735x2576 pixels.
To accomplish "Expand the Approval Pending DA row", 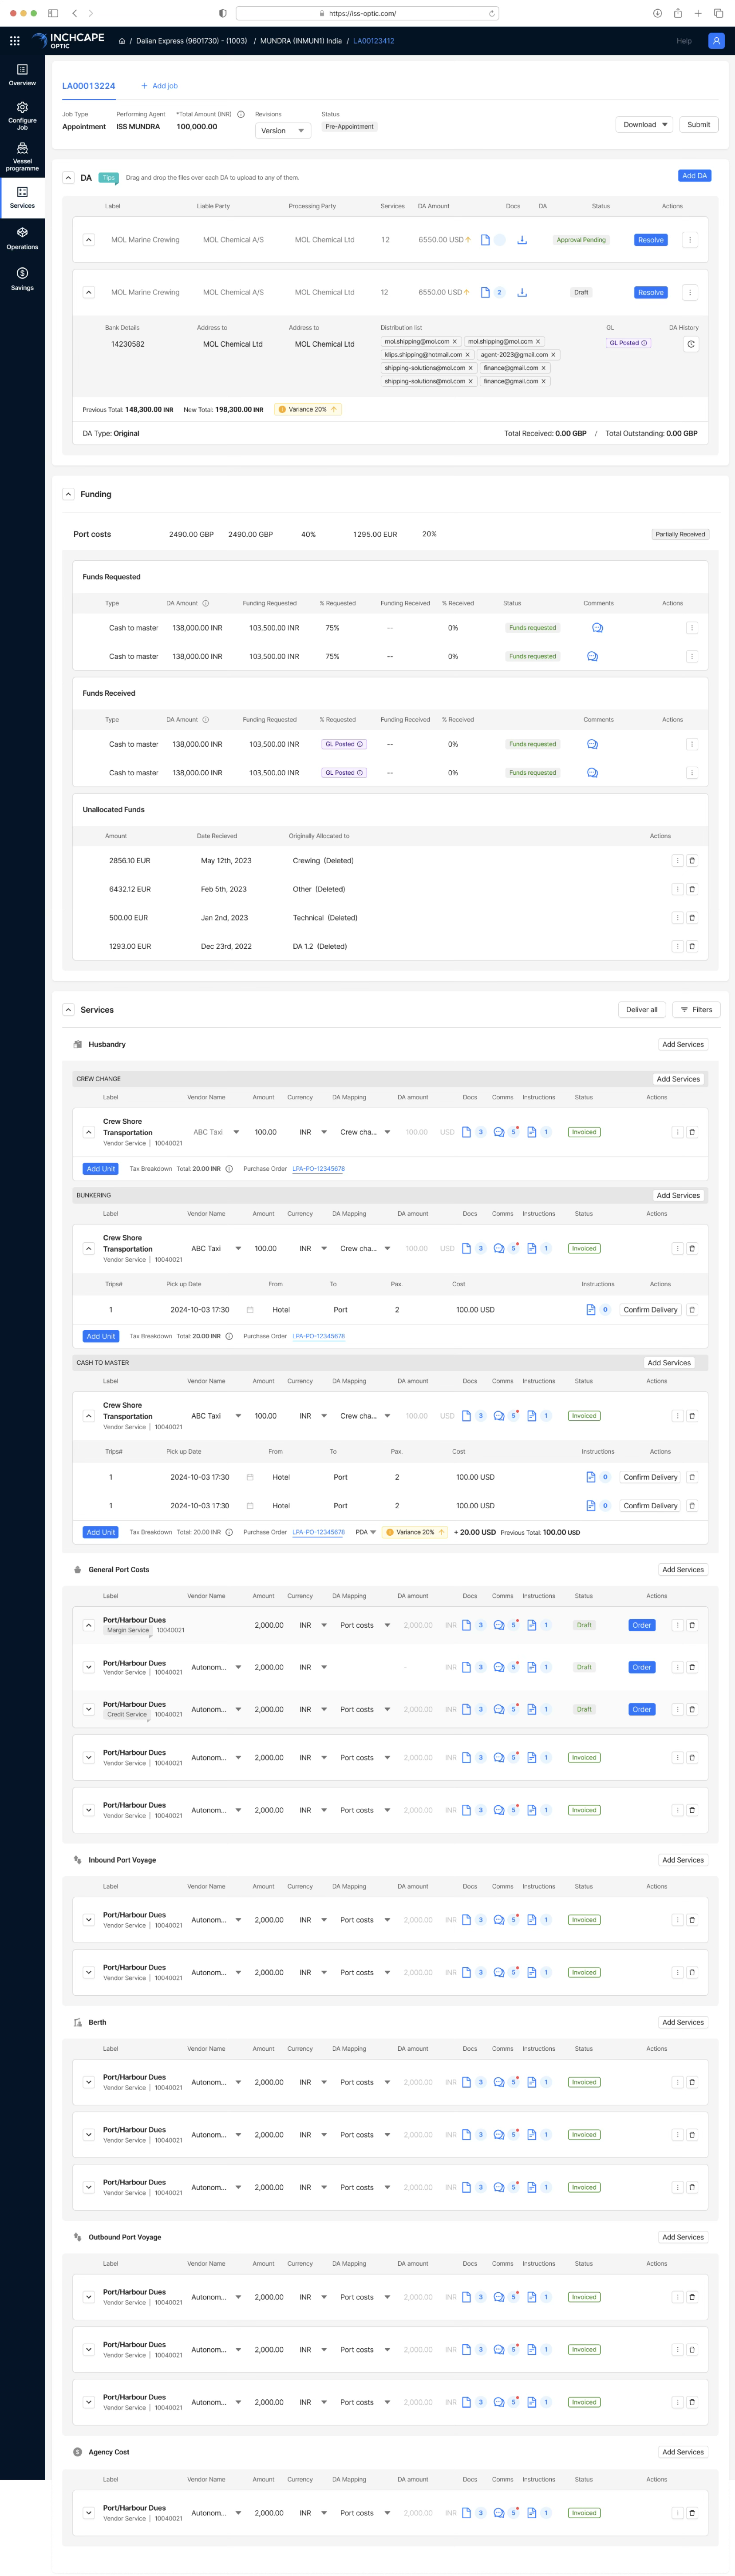I will click(89, 240).
